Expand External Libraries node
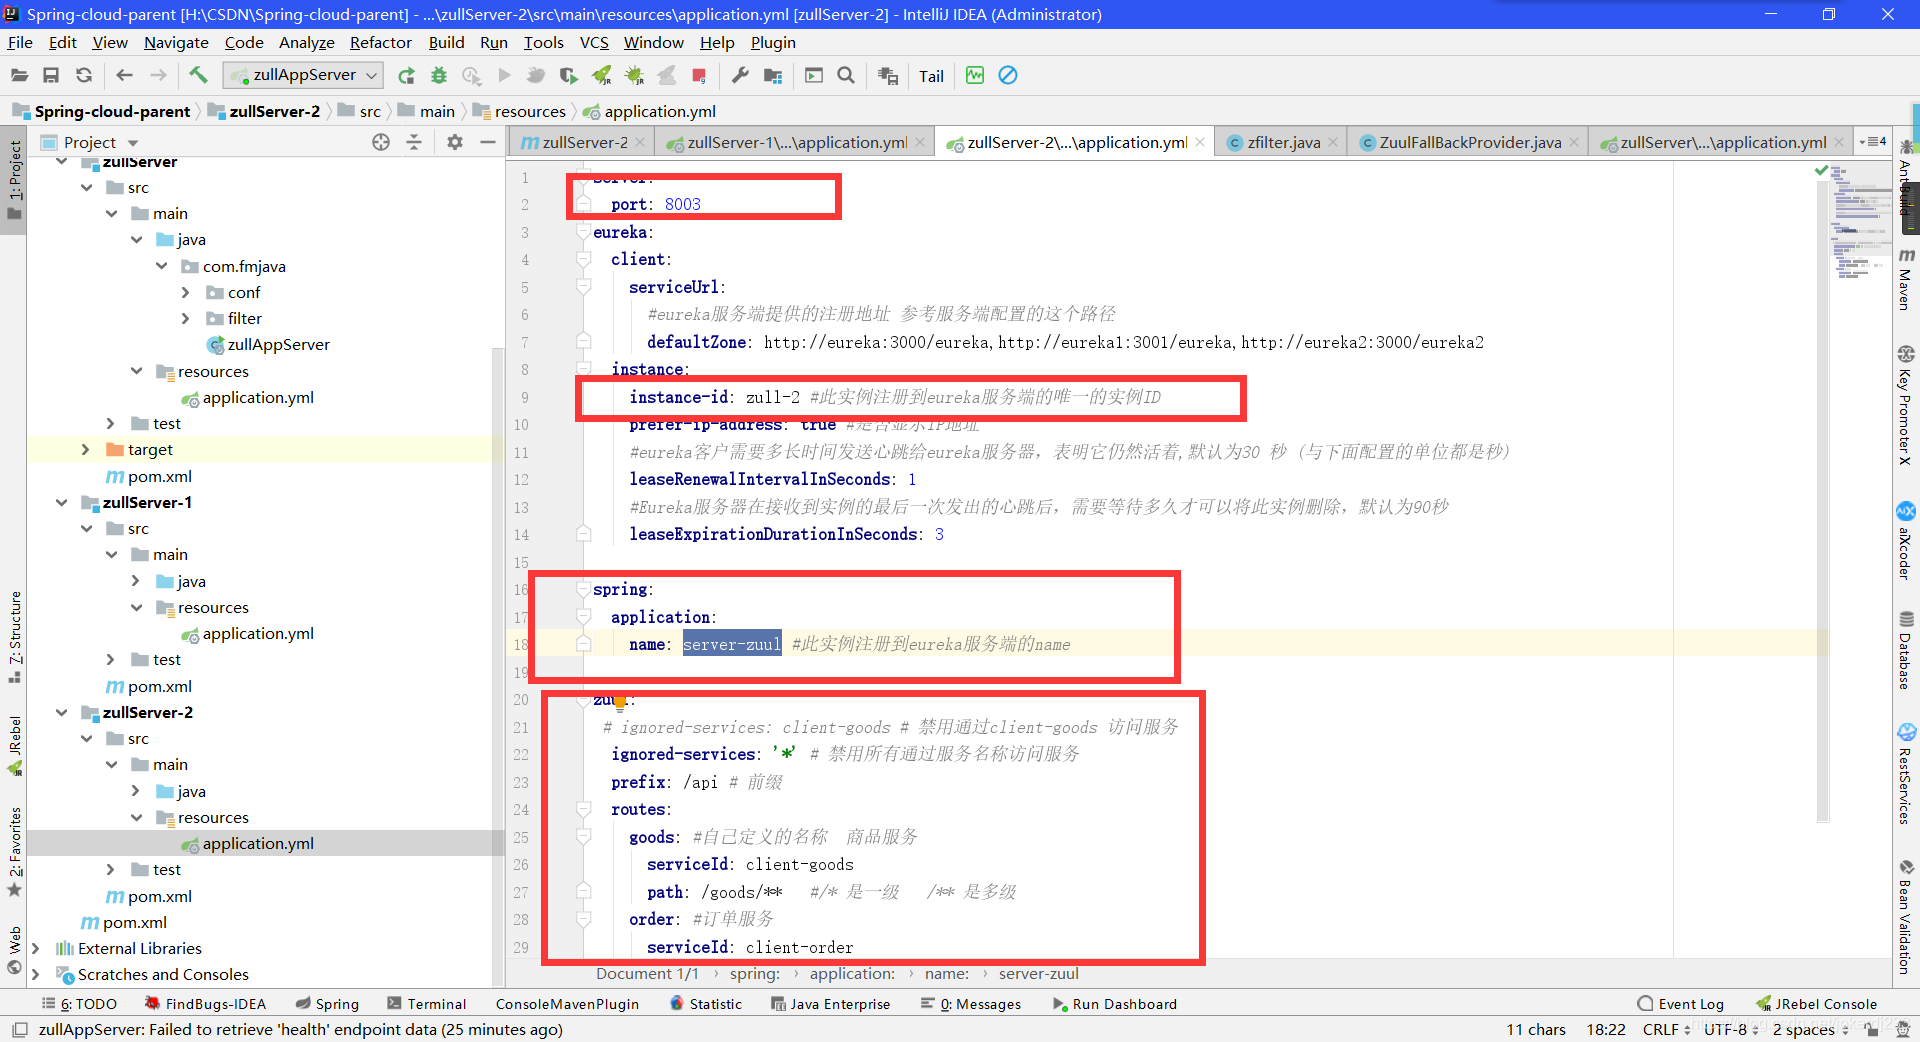This screenshot has height=1042, width=1920. [x=36, y=948]
